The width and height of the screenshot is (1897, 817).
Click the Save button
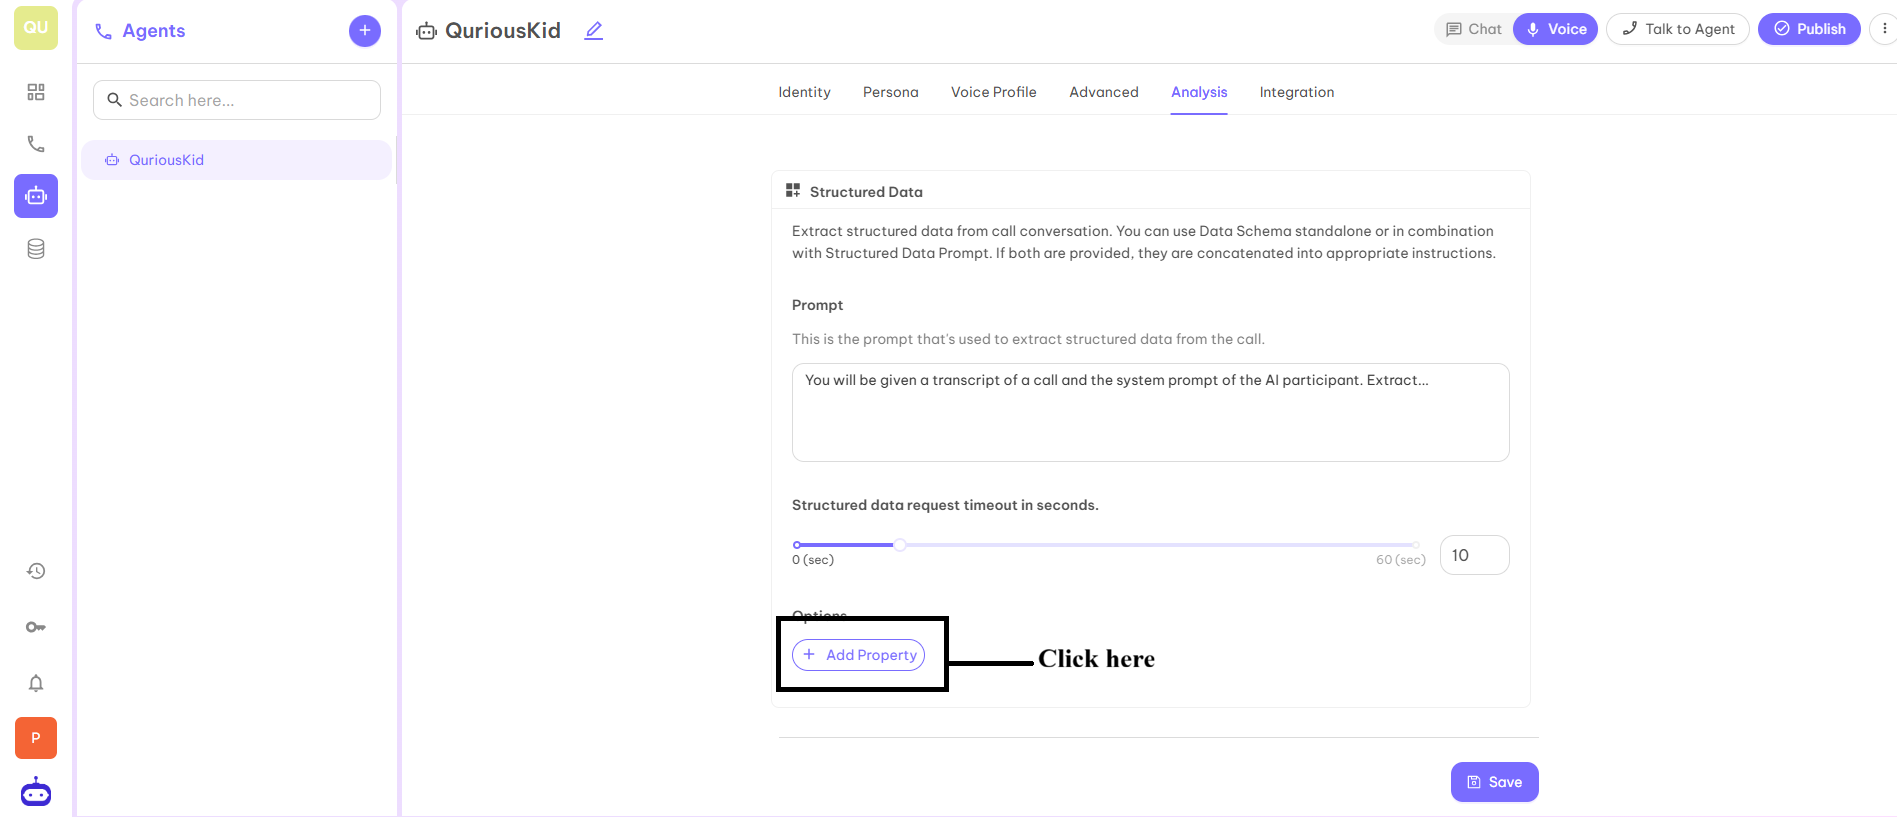(1495, 782)
